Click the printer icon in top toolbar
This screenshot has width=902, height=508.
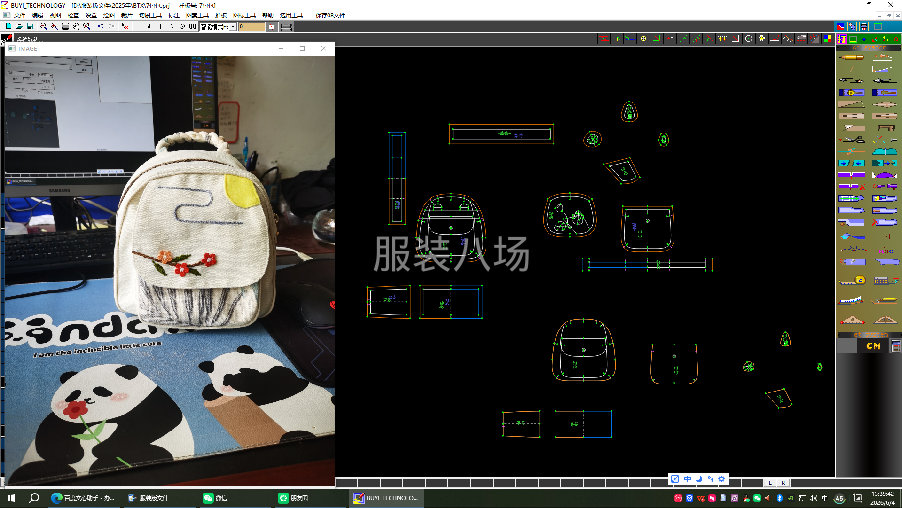[66, 26]
